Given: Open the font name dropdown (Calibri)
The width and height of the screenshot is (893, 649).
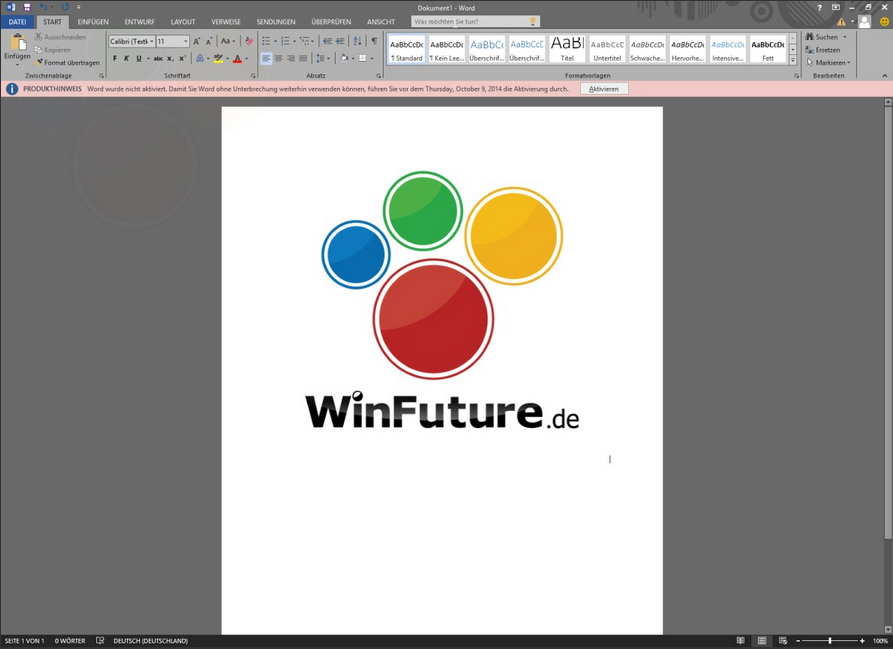Looking at the screenshot, I should pos(151,42).
